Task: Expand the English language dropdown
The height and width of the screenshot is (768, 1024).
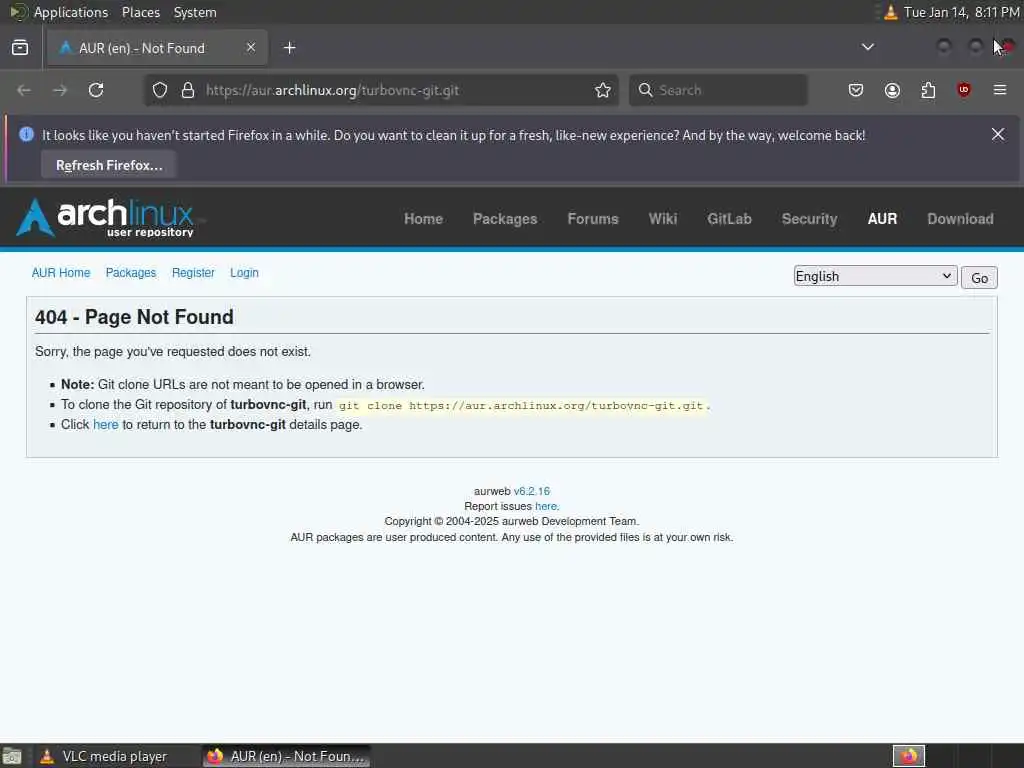Action: pyautogui.click(x=875, y=276)
